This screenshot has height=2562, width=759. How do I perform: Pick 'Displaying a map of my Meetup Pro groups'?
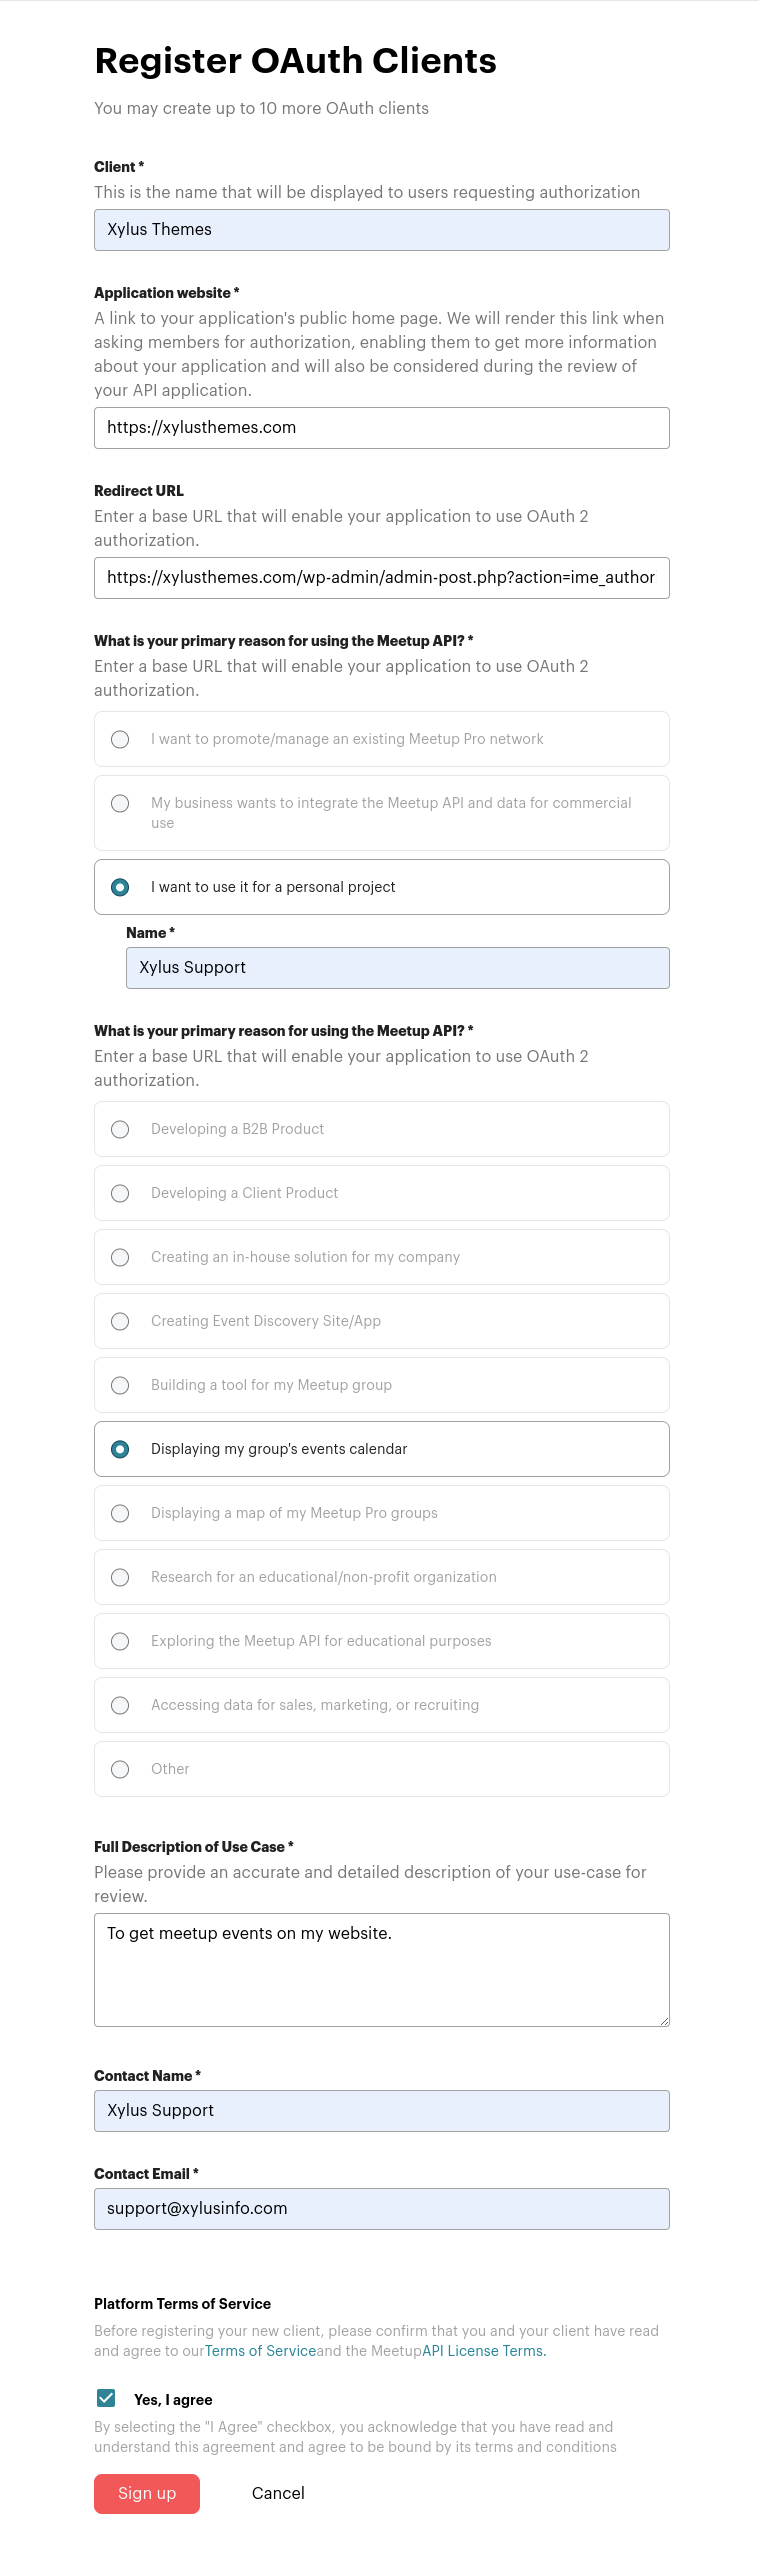pyautogui.click(x=120, y=1513)
